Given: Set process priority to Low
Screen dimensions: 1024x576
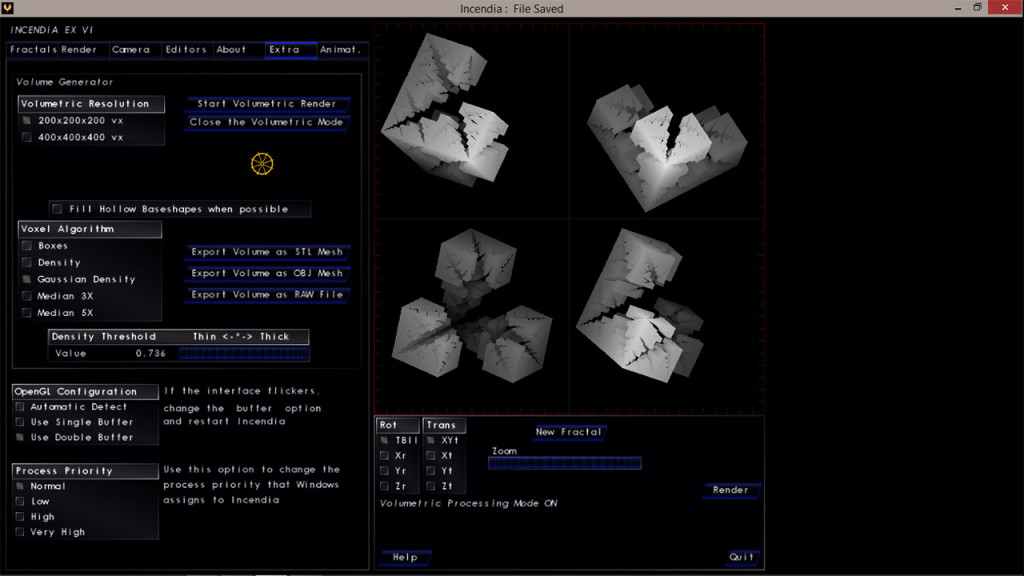Looking at the screenshot, I should coord(20,502).
